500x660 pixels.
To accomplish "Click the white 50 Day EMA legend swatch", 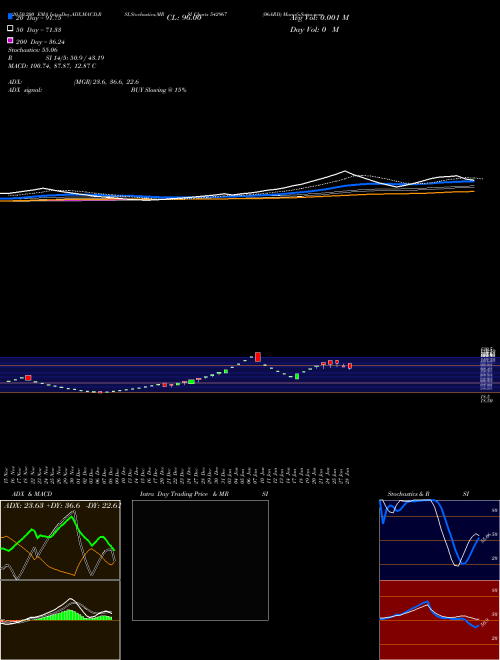I will (x=10, y=29).
